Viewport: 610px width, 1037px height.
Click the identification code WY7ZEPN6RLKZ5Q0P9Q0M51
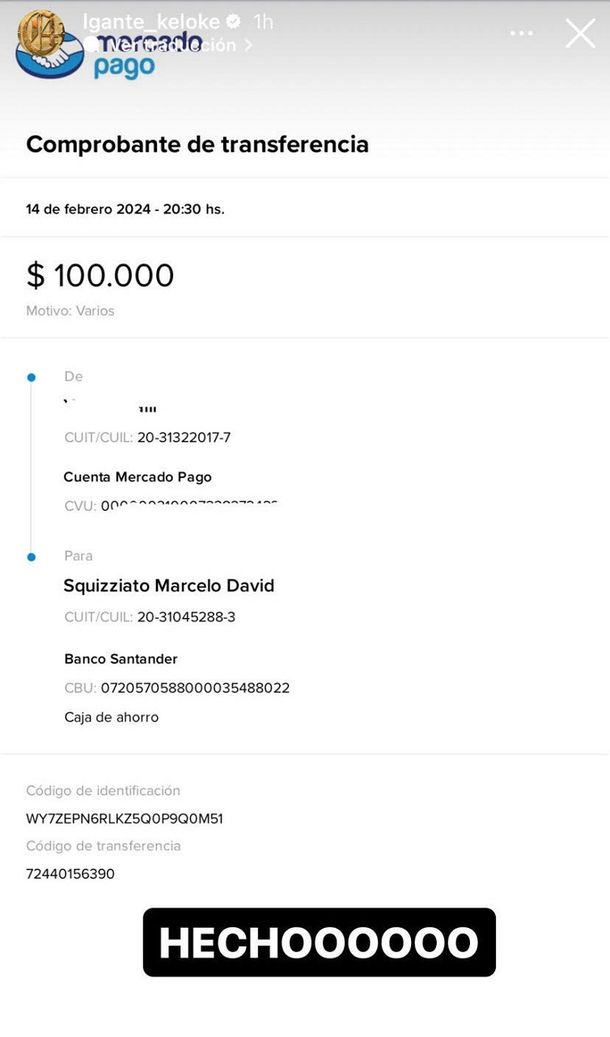click(x=124, y=818)
